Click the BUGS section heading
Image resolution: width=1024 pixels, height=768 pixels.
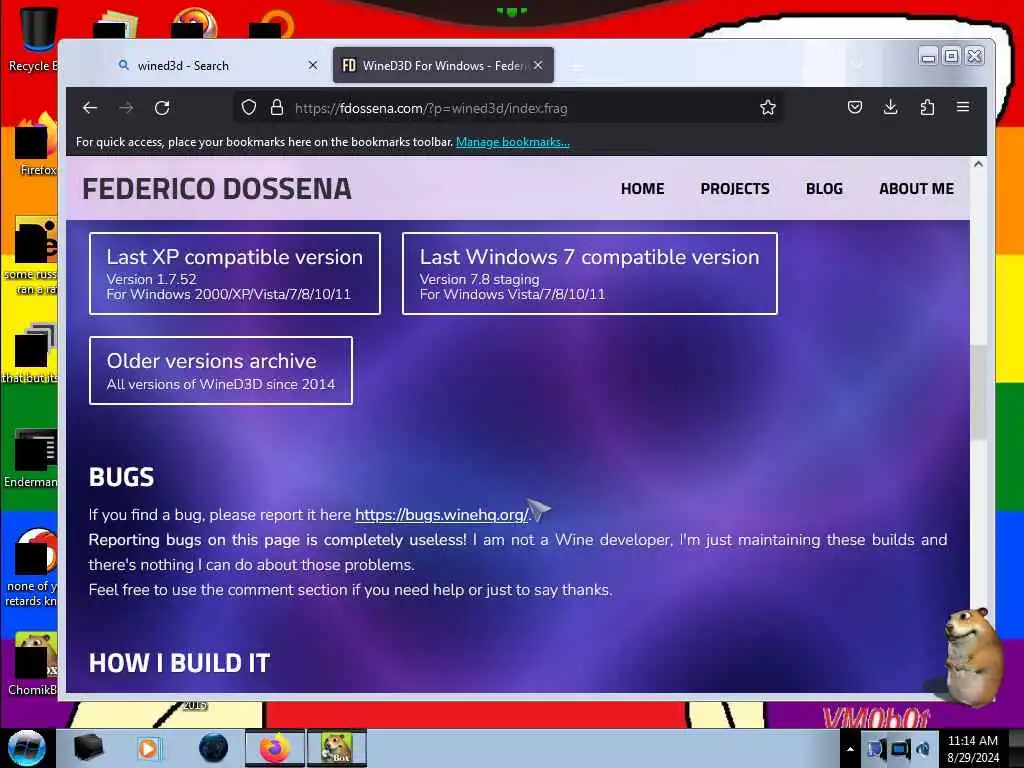point(121,477)
